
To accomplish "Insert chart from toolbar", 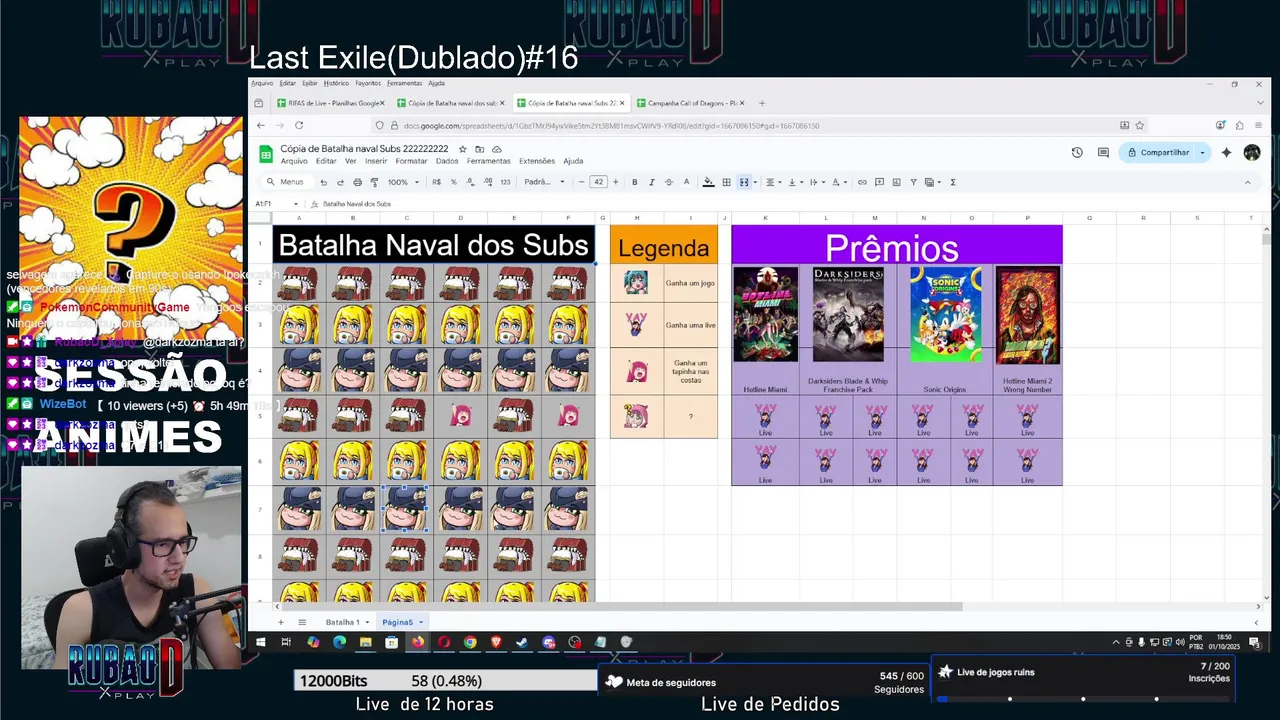I will tap(896, 182).
